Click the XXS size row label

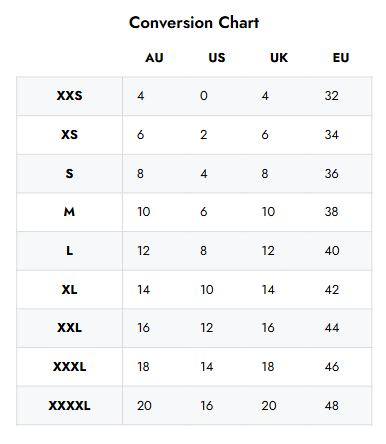tap(69, 96)
